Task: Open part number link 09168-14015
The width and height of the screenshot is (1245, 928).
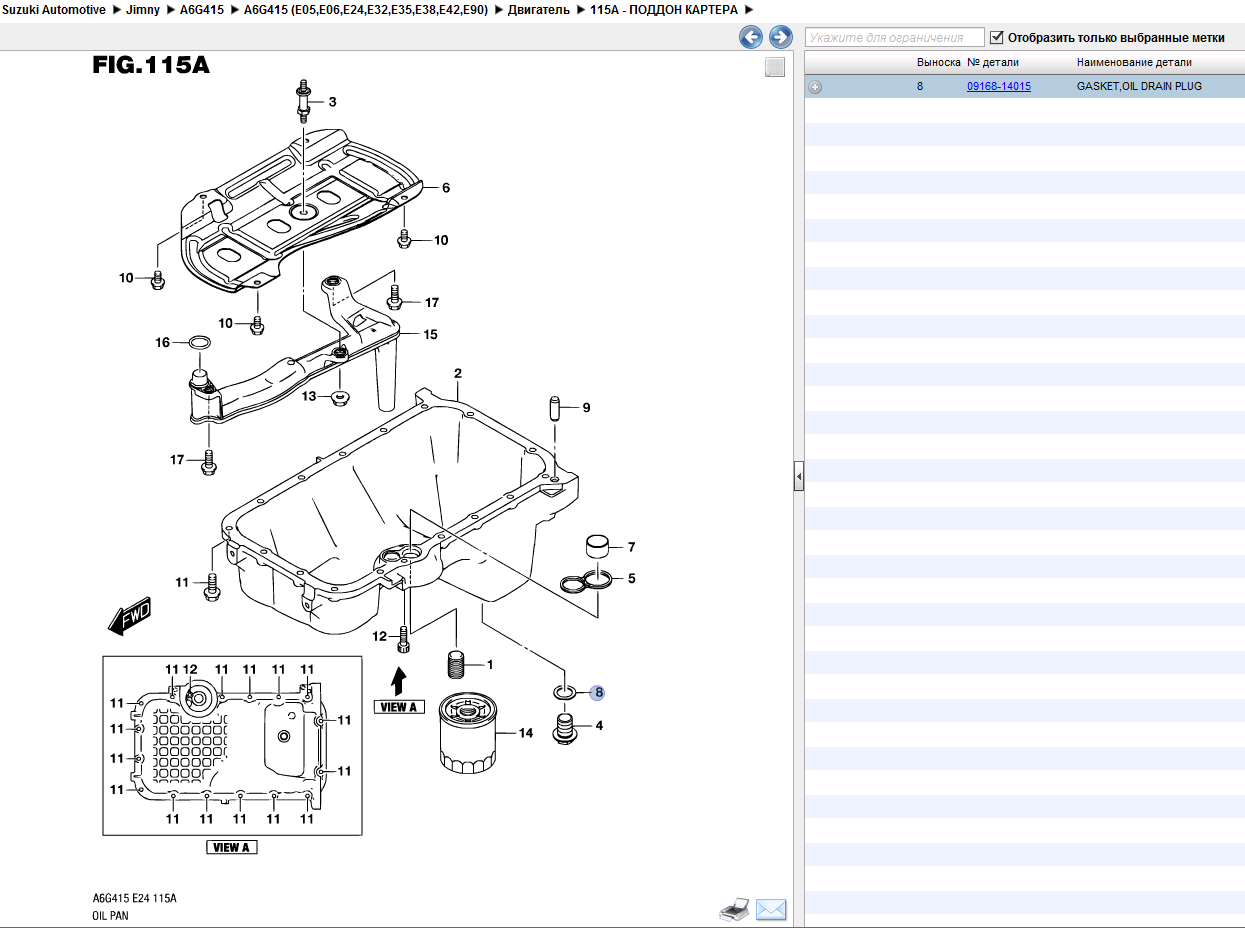Action: [998, 87]
